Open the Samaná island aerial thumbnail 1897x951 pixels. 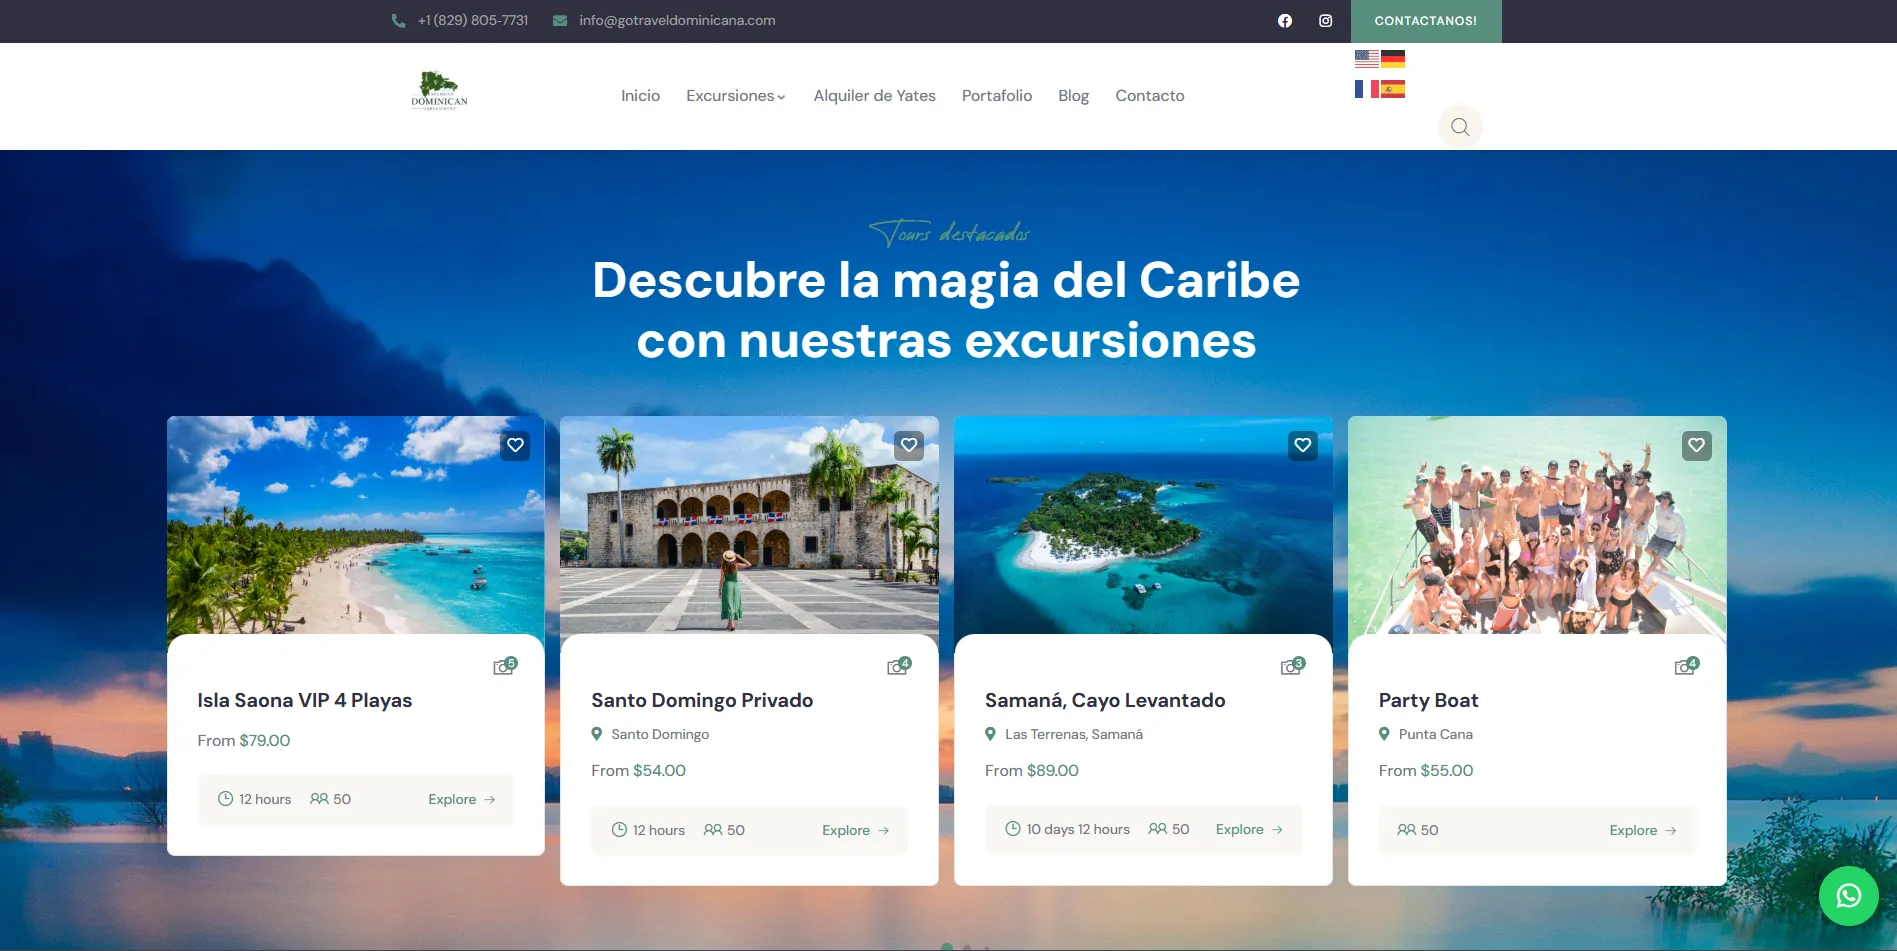[1143, 525]
